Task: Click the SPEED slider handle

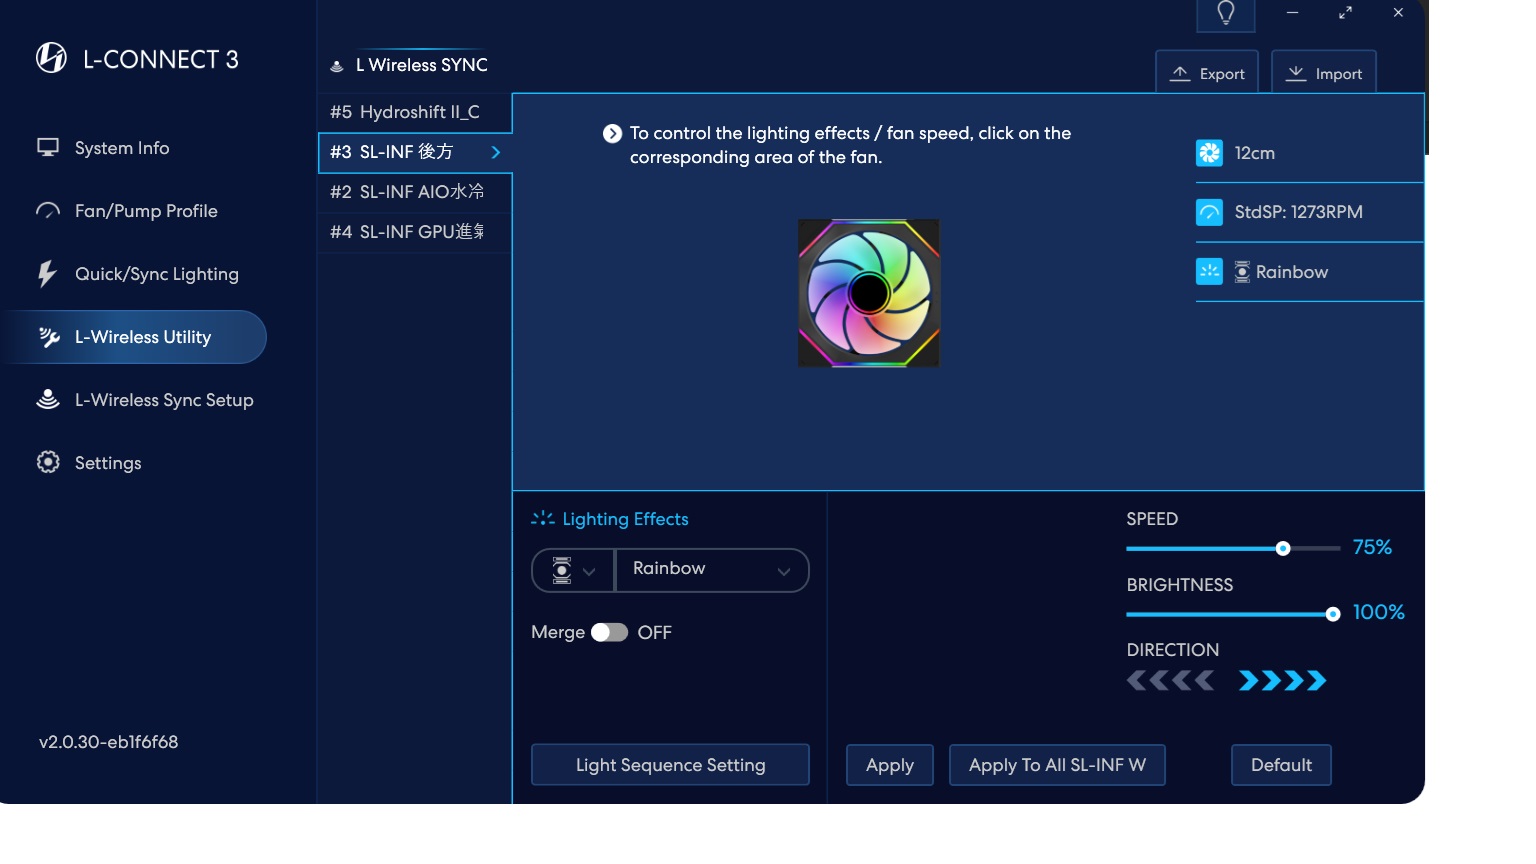Action: pyautogui.click(x=1283, y=548)
